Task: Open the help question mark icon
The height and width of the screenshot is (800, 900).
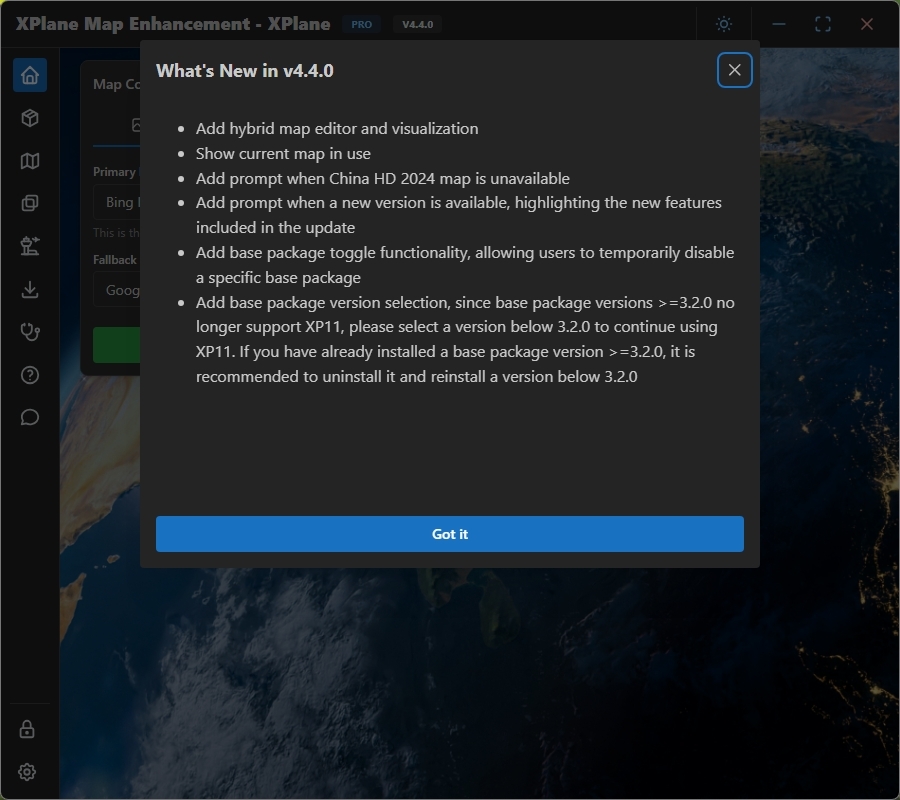Action: click(30, 375)
